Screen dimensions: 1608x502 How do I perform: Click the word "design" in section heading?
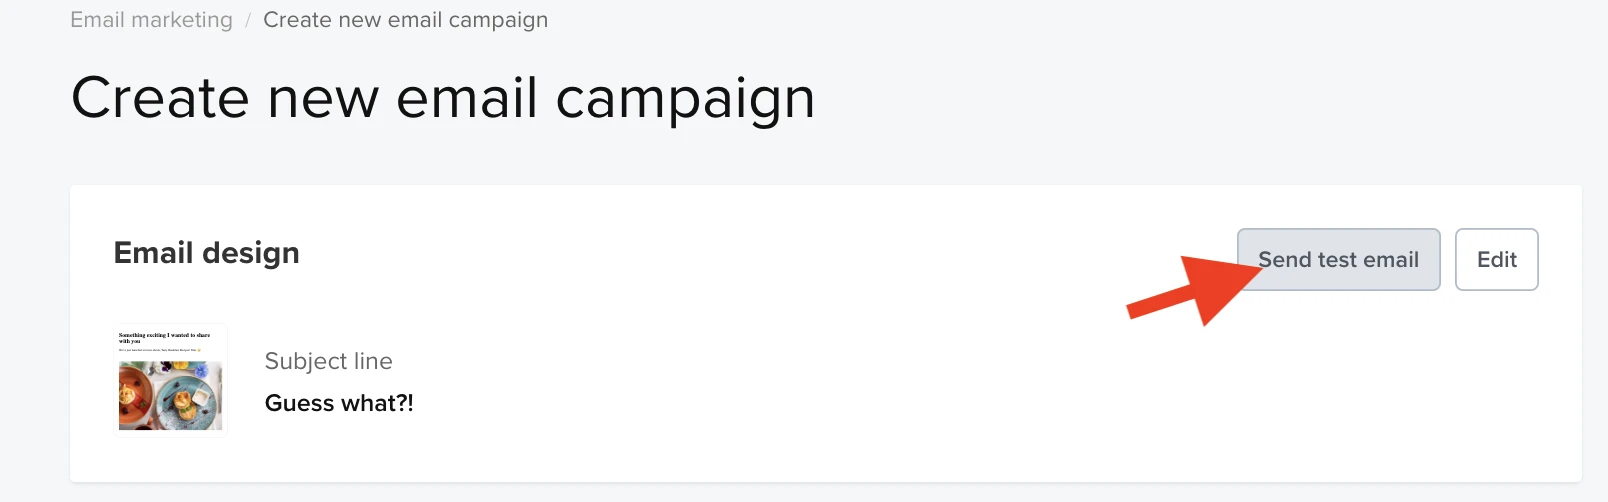pos(250,253)
